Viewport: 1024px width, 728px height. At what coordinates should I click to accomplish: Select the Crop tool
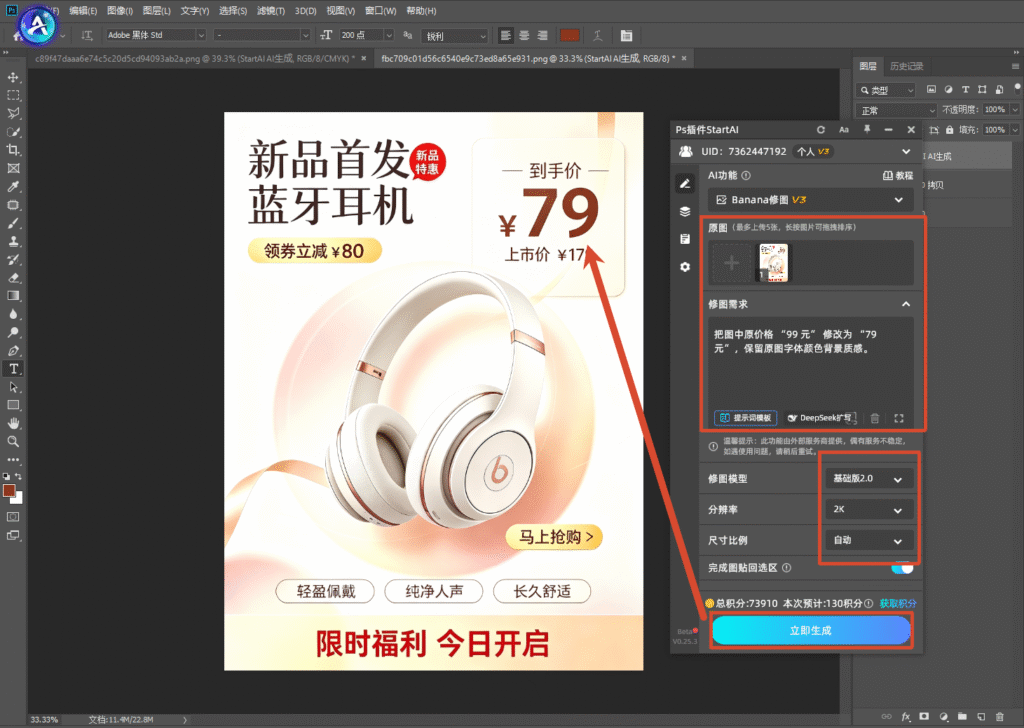(13, 150)
